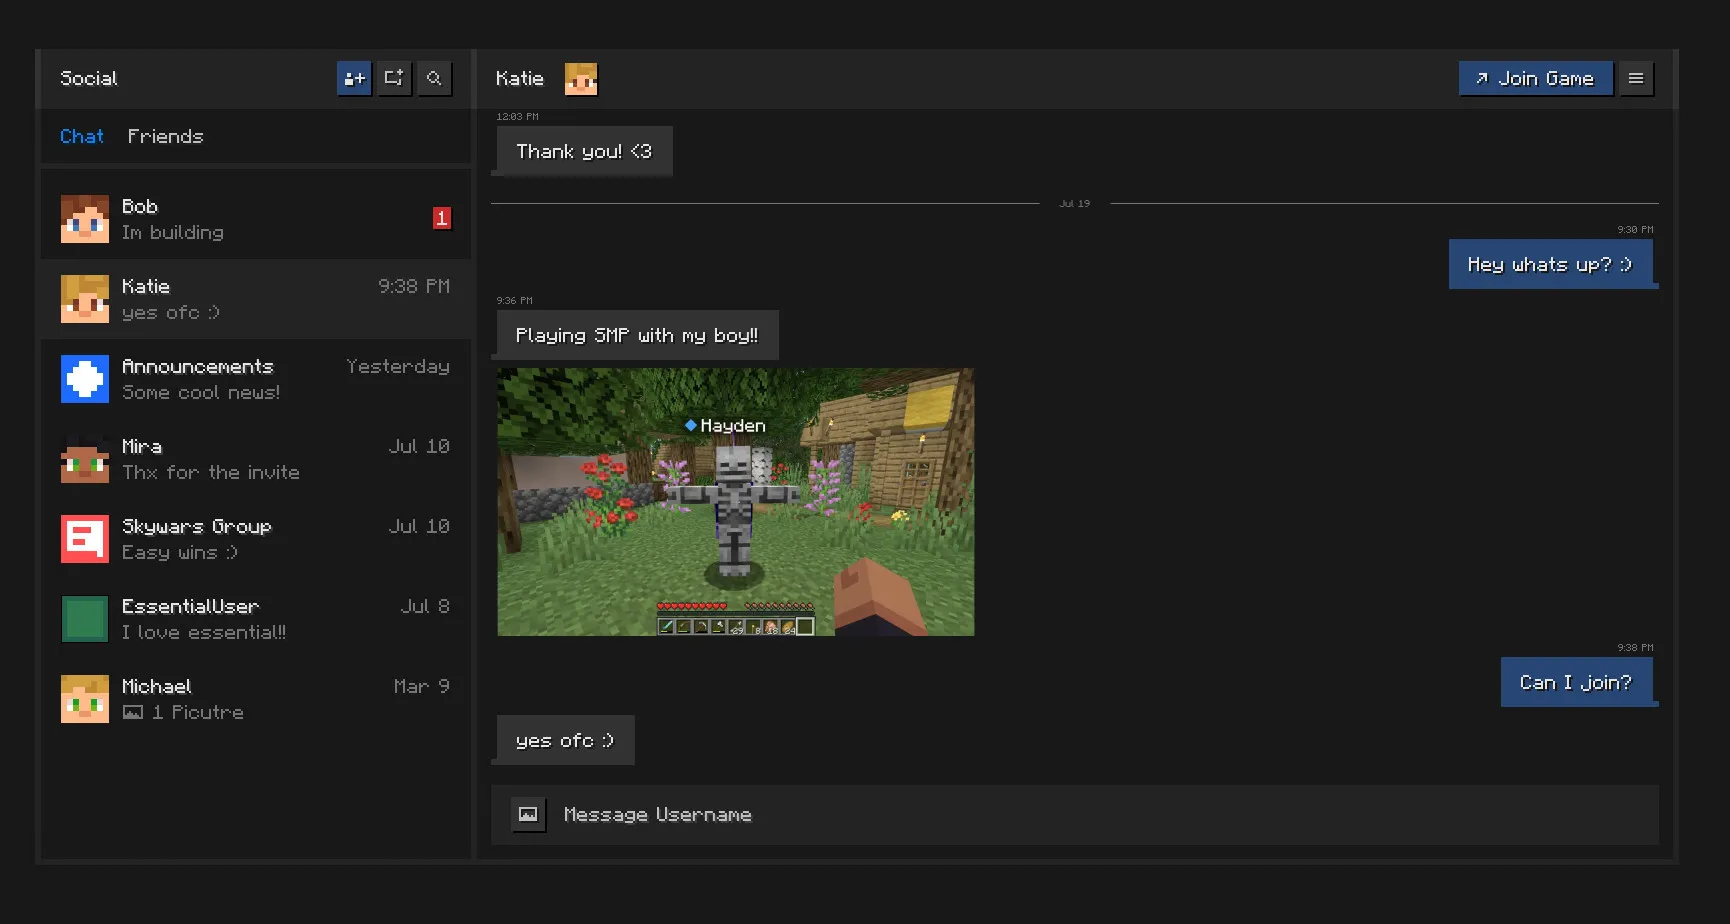
Task: Open the Skywars Group conversation
Action: (x=256, y=539)
